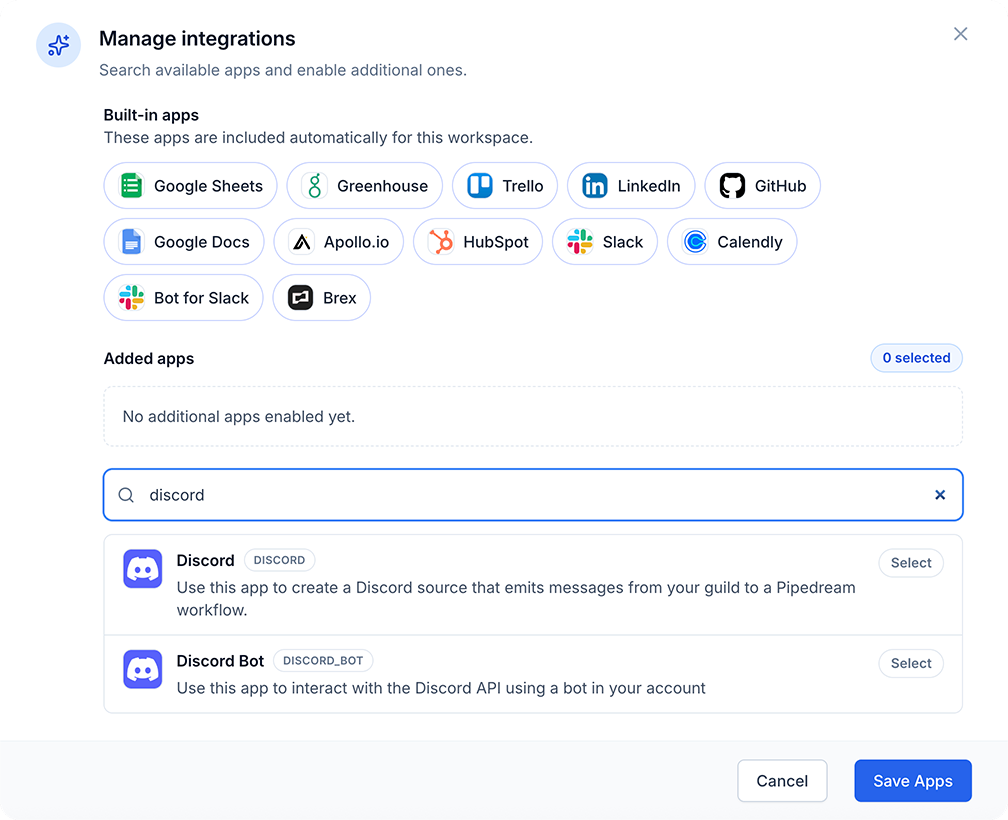The image size is (1008, 820).
Task: Click the Brex logo icon
Action: pyautogui.click(x=300, y=298)
